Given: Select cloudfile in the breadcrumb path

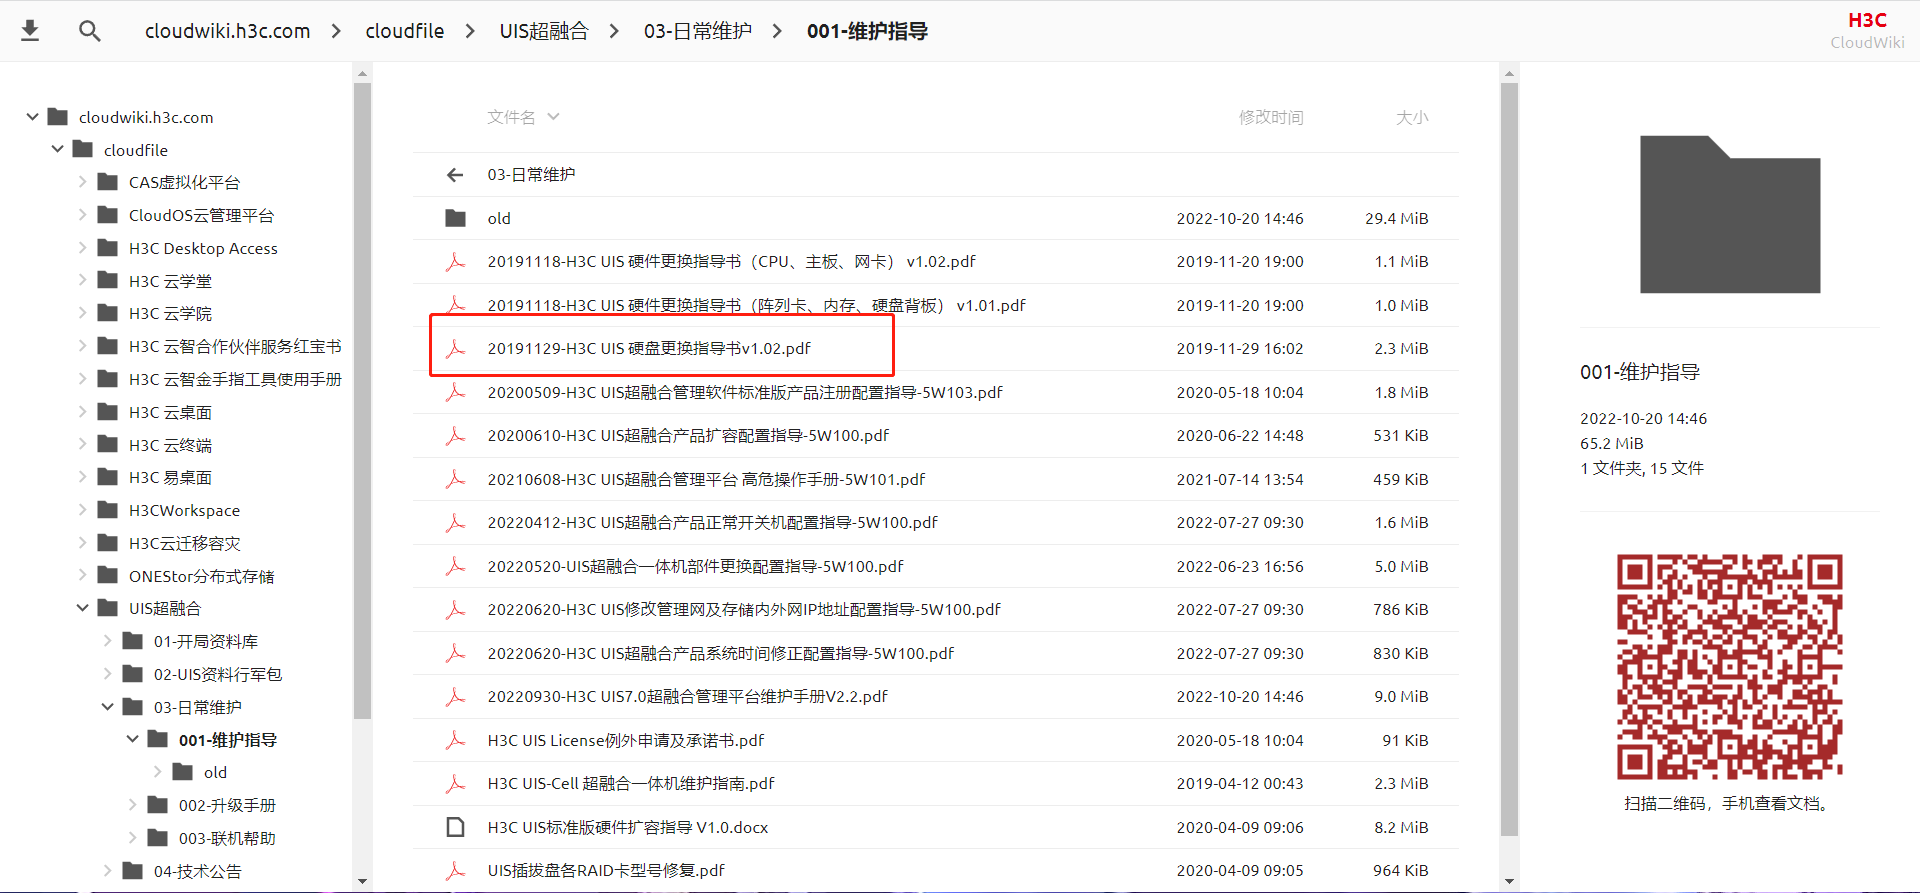Looking at the screenshot, I should click(404, 31).
